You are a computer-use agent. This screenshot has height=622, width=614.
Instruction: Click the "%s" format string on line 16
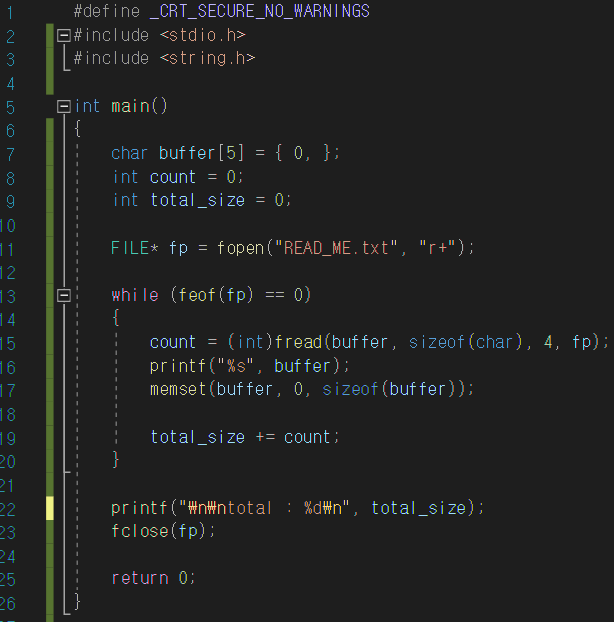click(236, 366)
